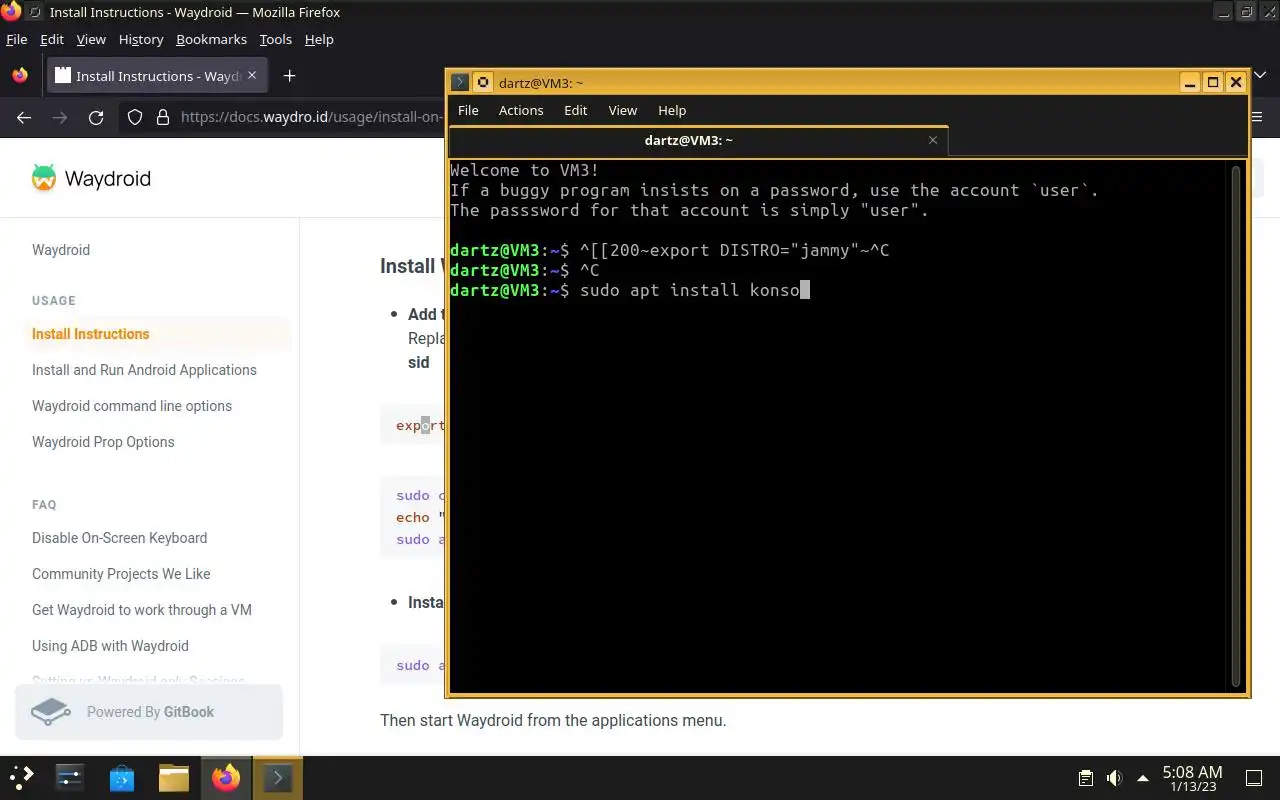Open Firefox hamburger application menu

[x=1258, y=117]
